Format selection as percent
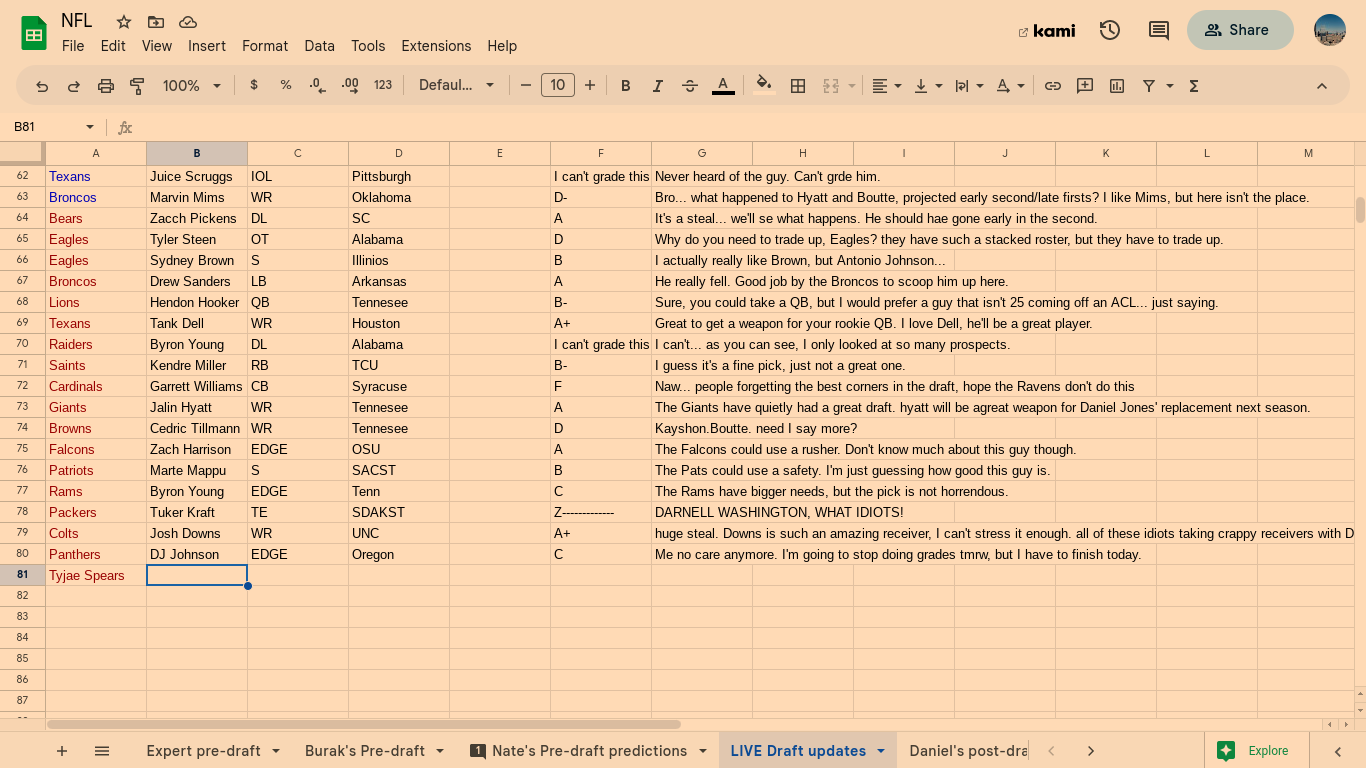This screenshot has height=768, width=1366. [286, 86]
